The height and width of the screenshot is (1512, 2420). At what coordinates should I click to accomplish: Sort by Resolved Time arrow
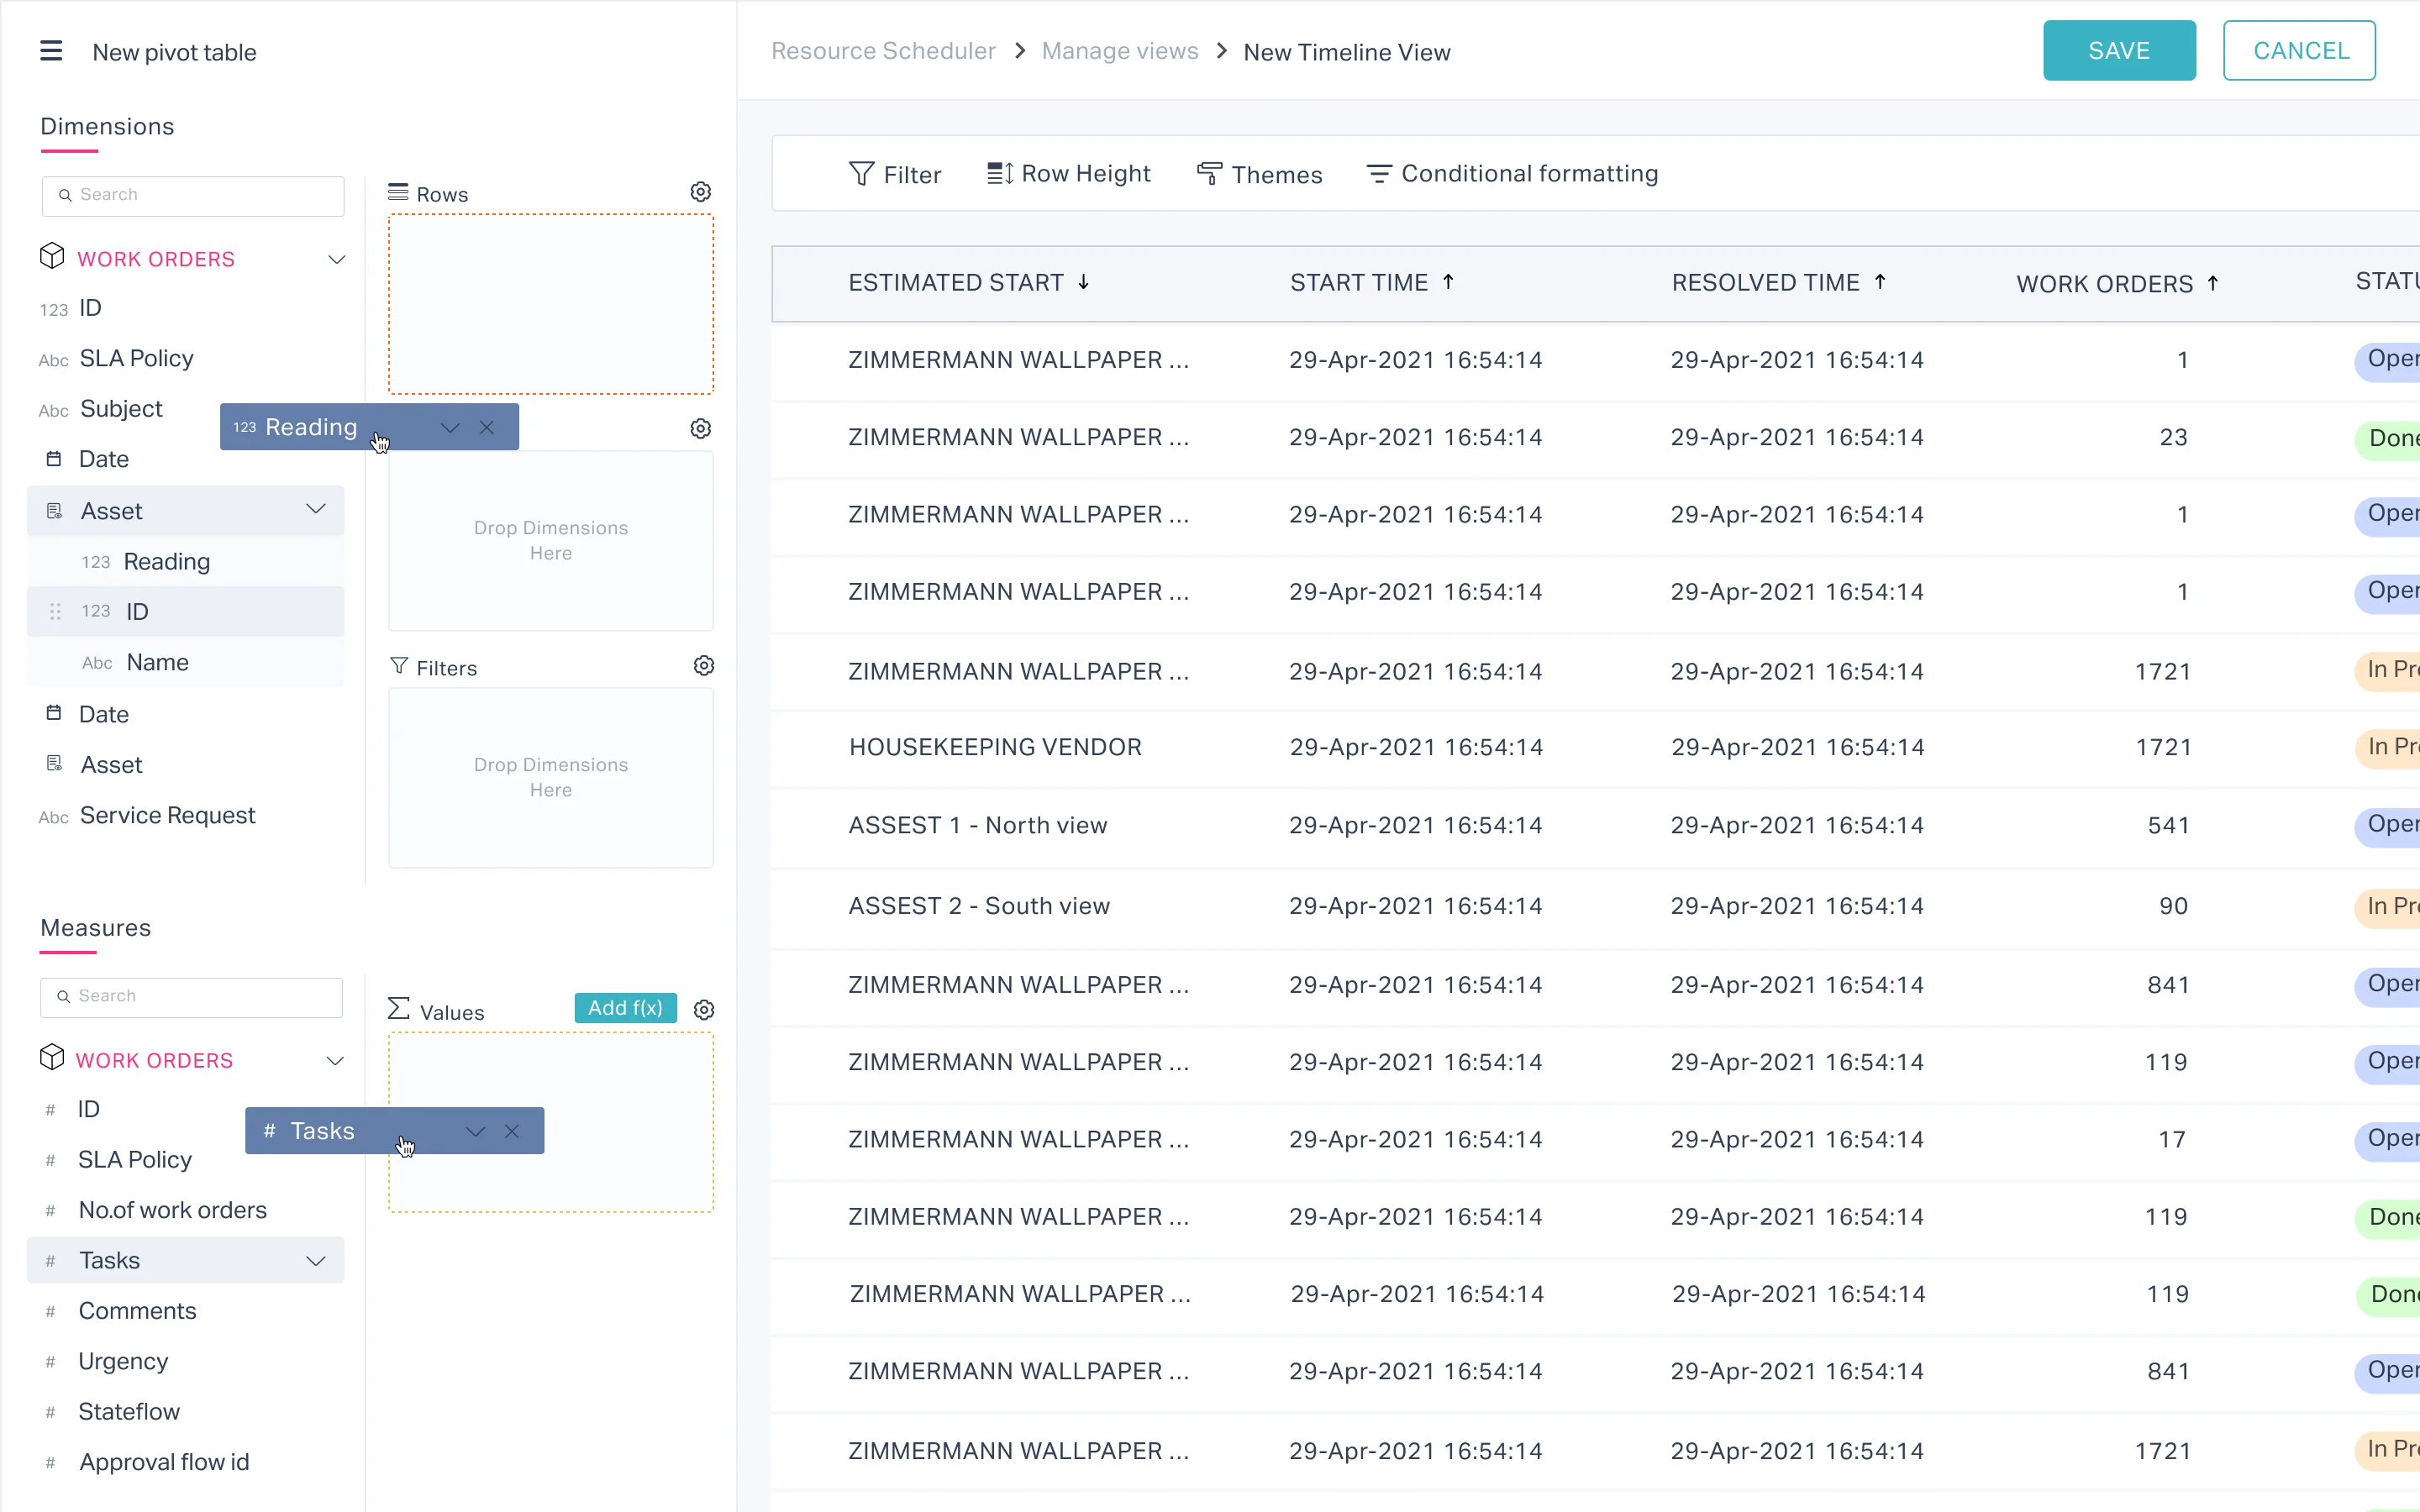(1880, 283)
